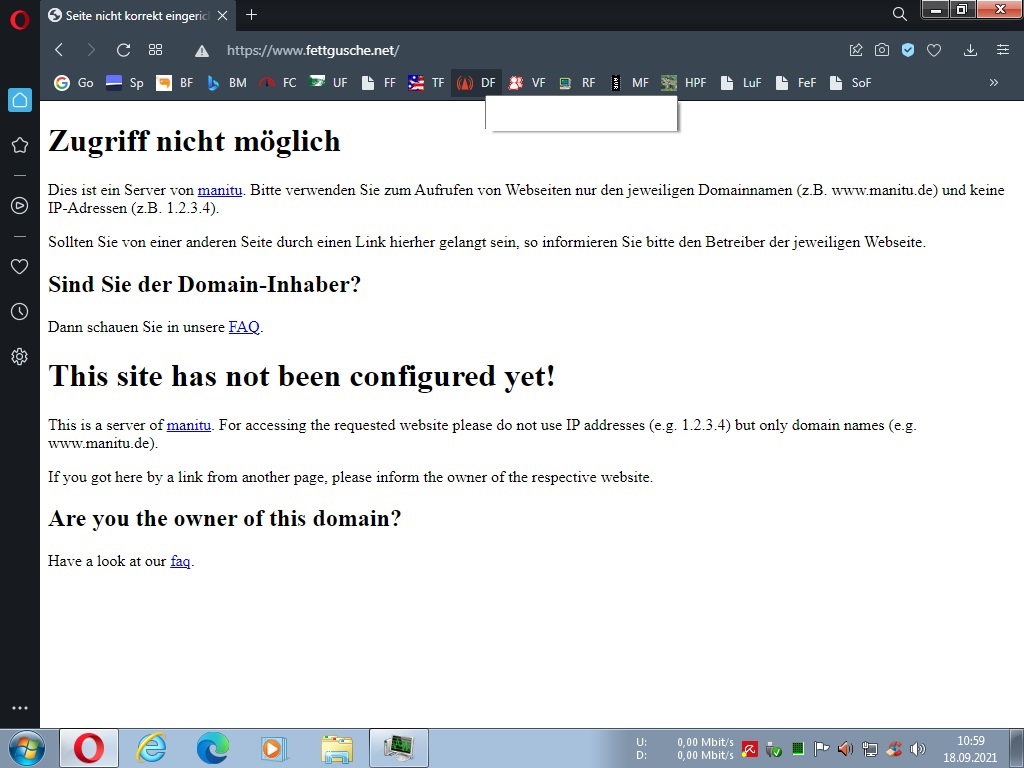1024x768 pixels.
Task: Show the security warning for this site
Action: point(202,51)
